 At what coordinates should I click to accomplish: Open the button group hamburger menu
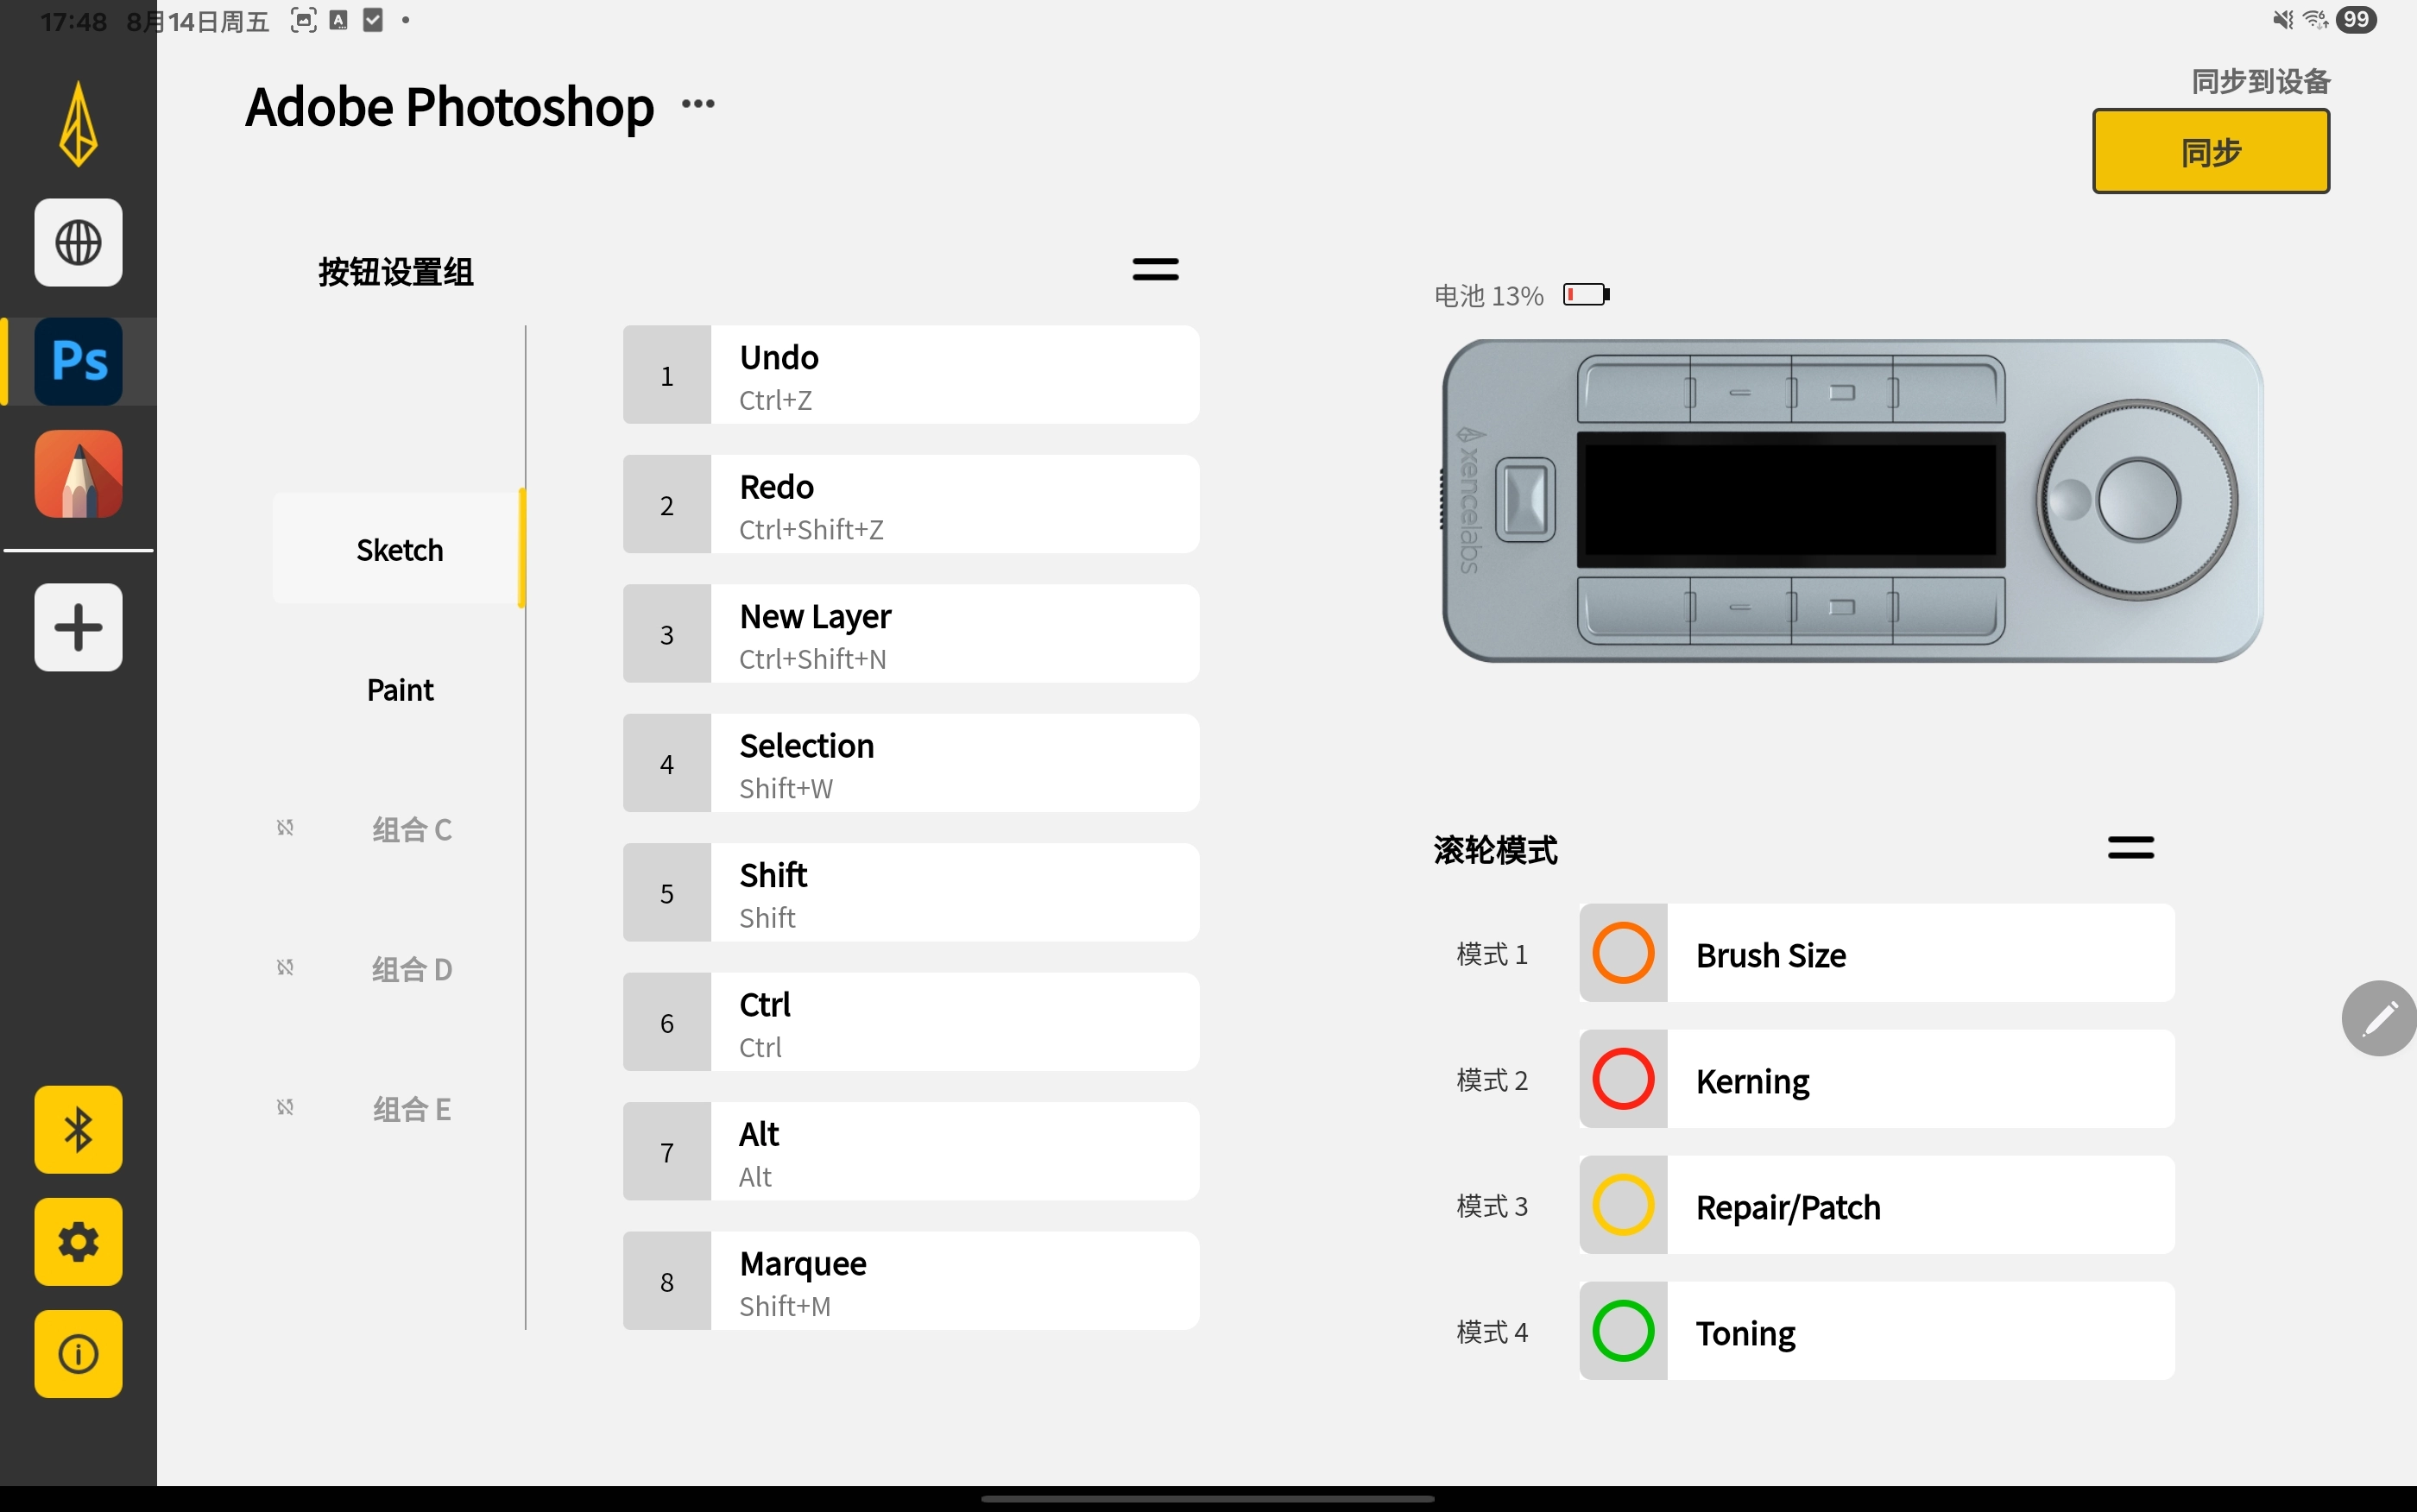1155,269
